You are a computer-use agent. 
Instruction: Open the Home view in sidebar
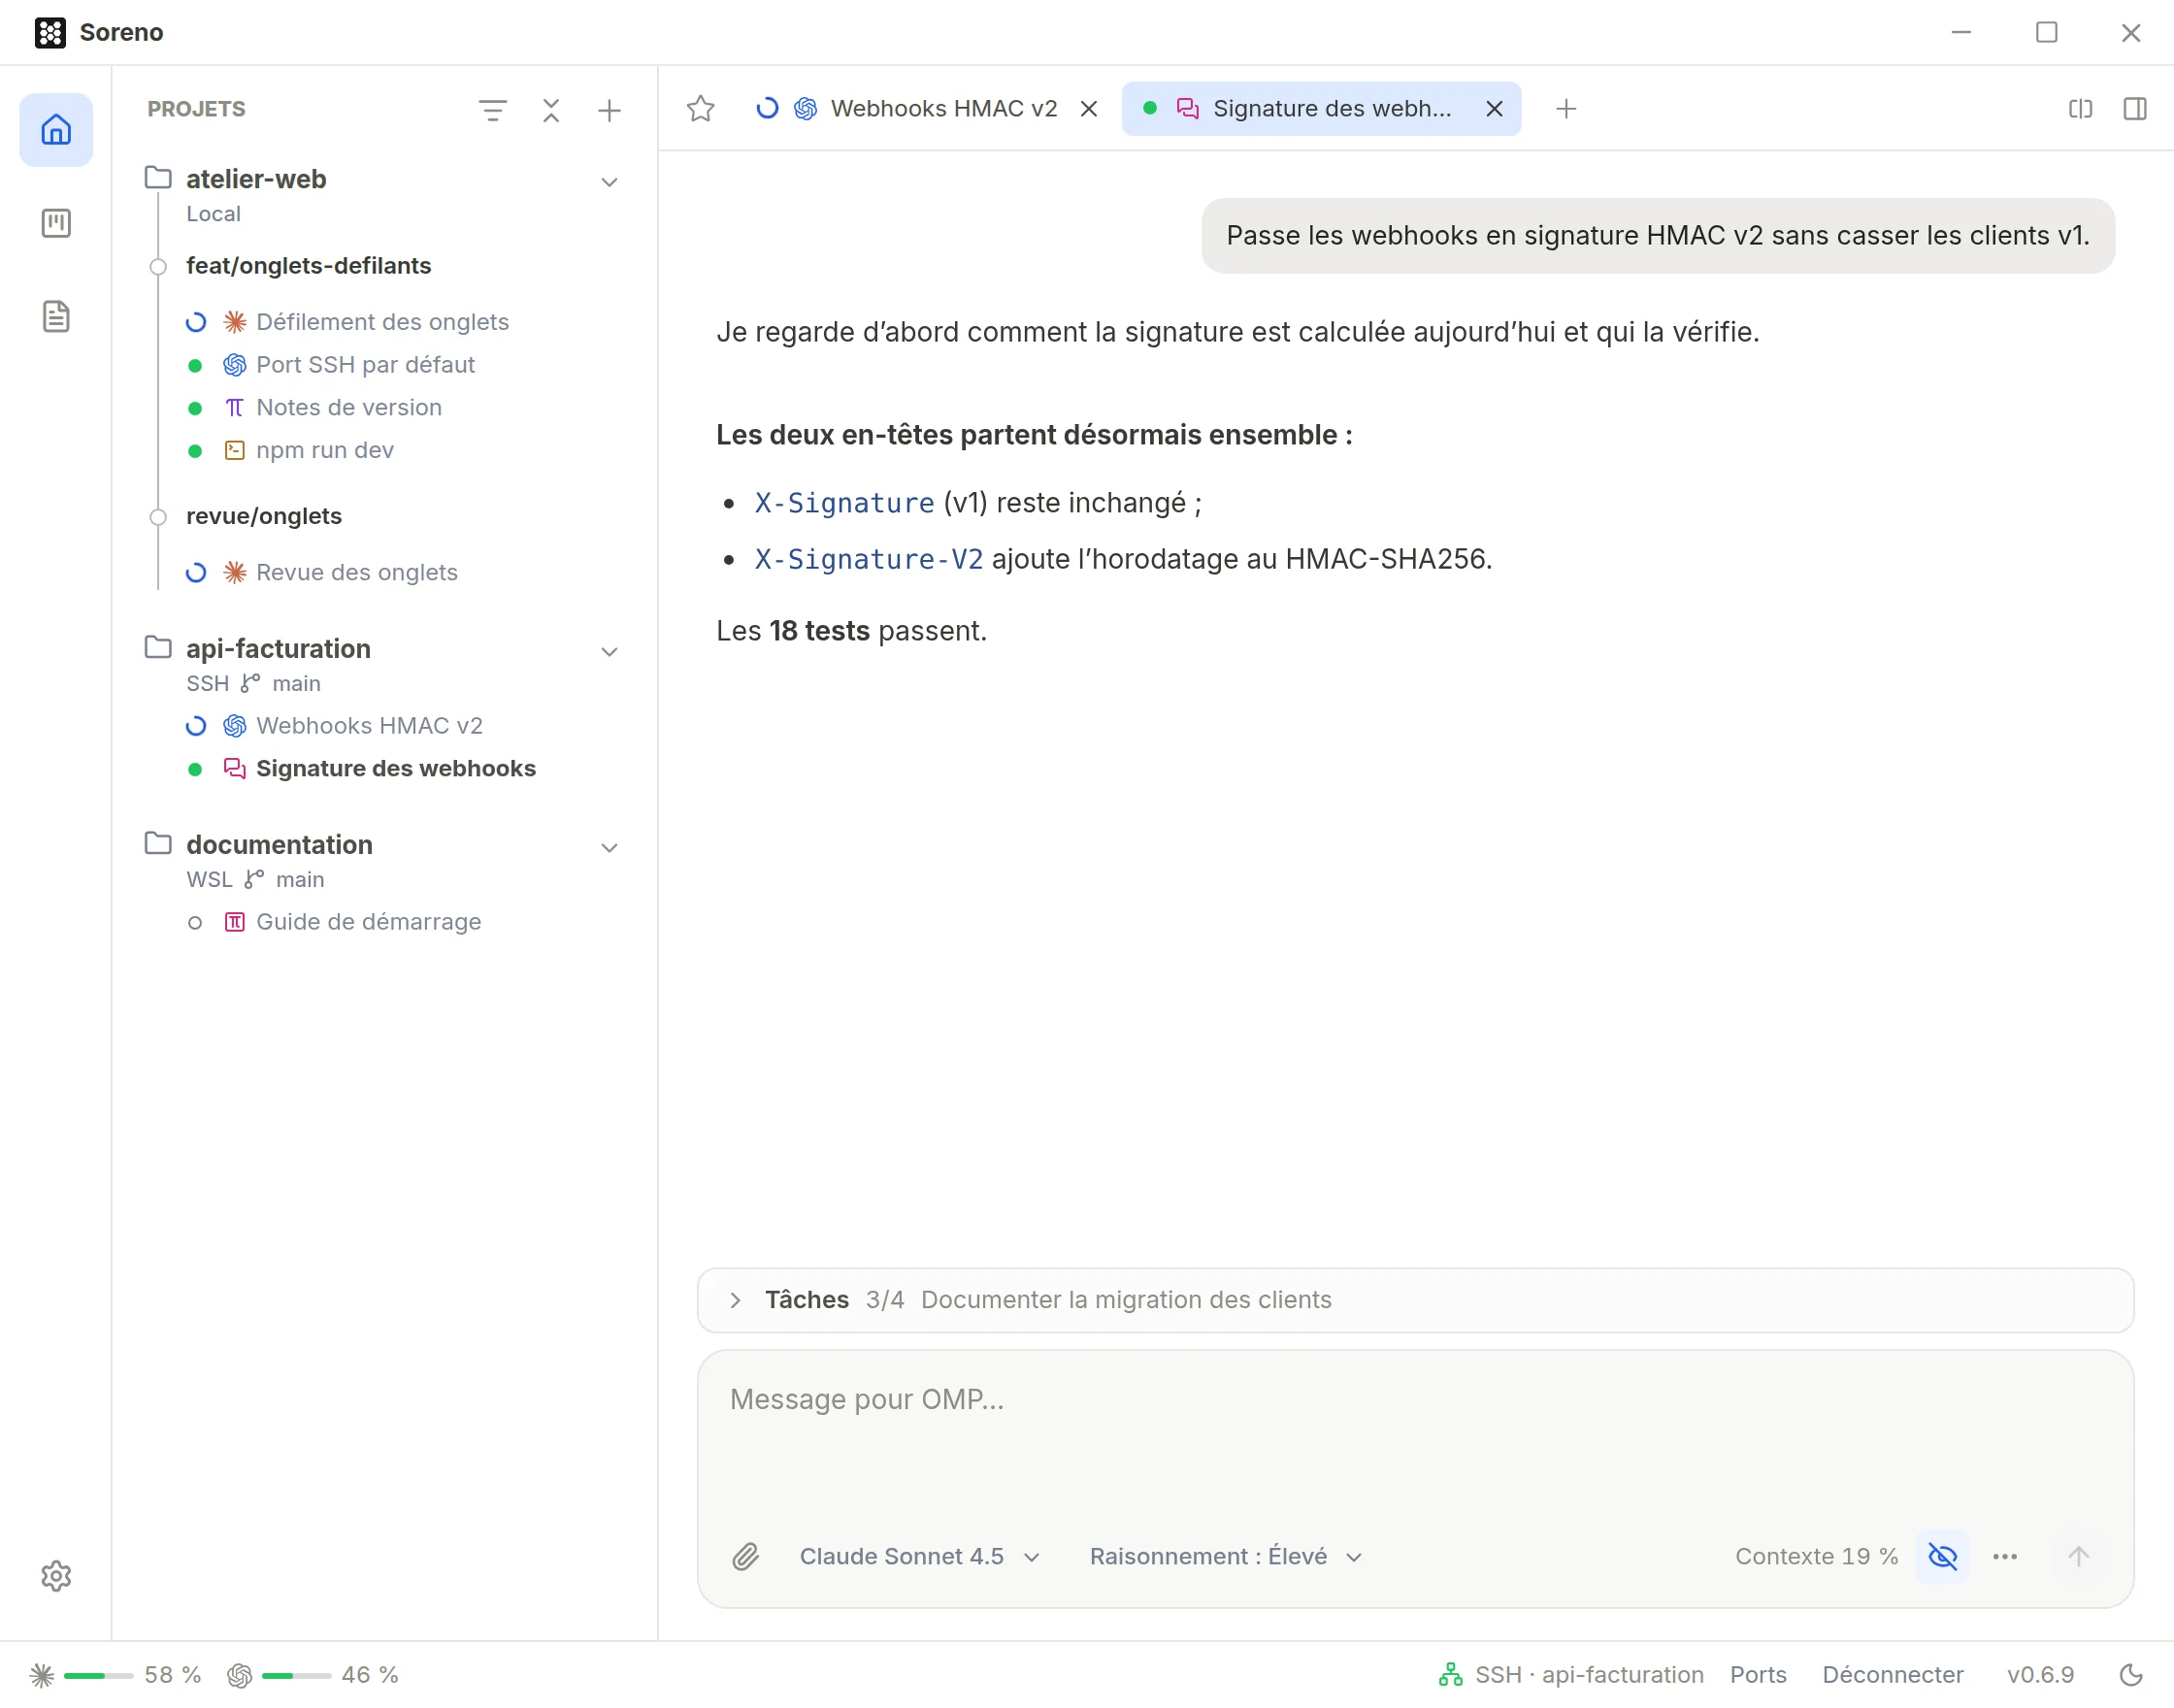coord(56,130)
